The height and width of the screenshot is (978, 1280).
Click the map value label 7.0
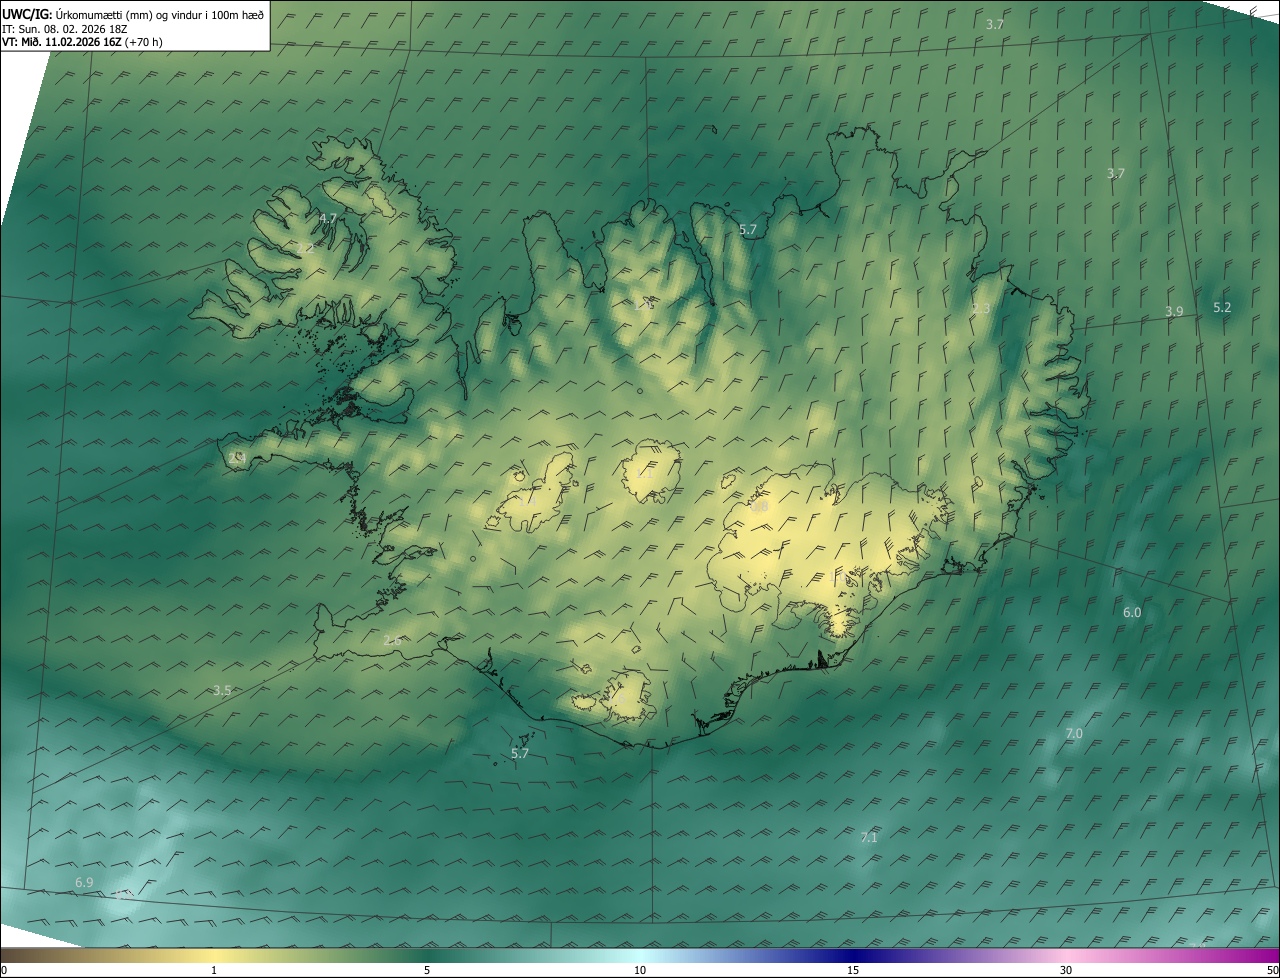pos(1074,733)
